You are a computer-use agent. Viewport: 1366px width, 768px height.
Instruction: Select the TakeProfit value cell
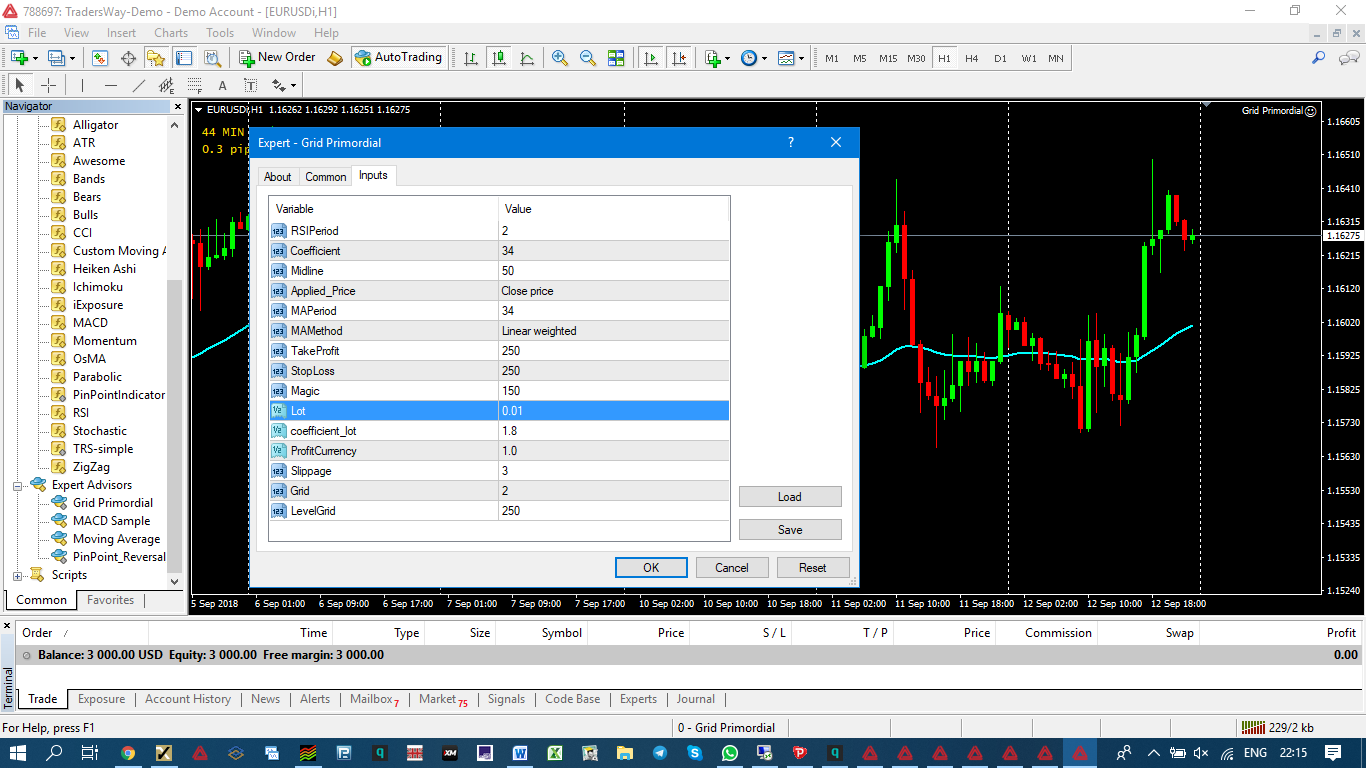[614, 351]
